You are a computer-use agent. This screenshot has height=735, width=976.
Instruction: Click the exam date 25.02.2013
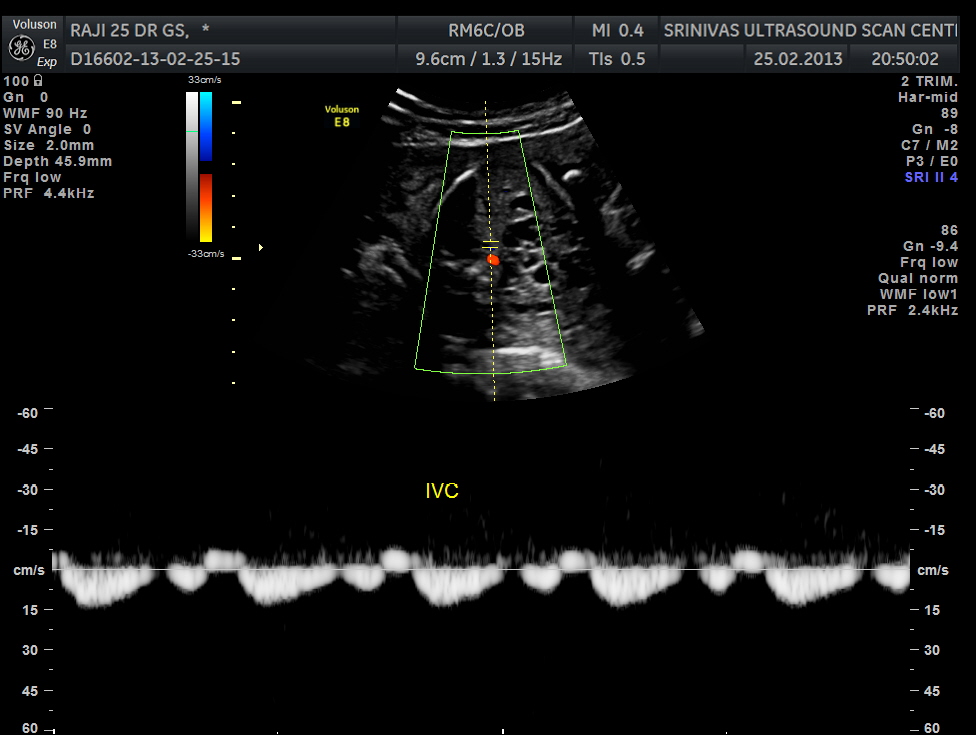click(x=800, y=59)
